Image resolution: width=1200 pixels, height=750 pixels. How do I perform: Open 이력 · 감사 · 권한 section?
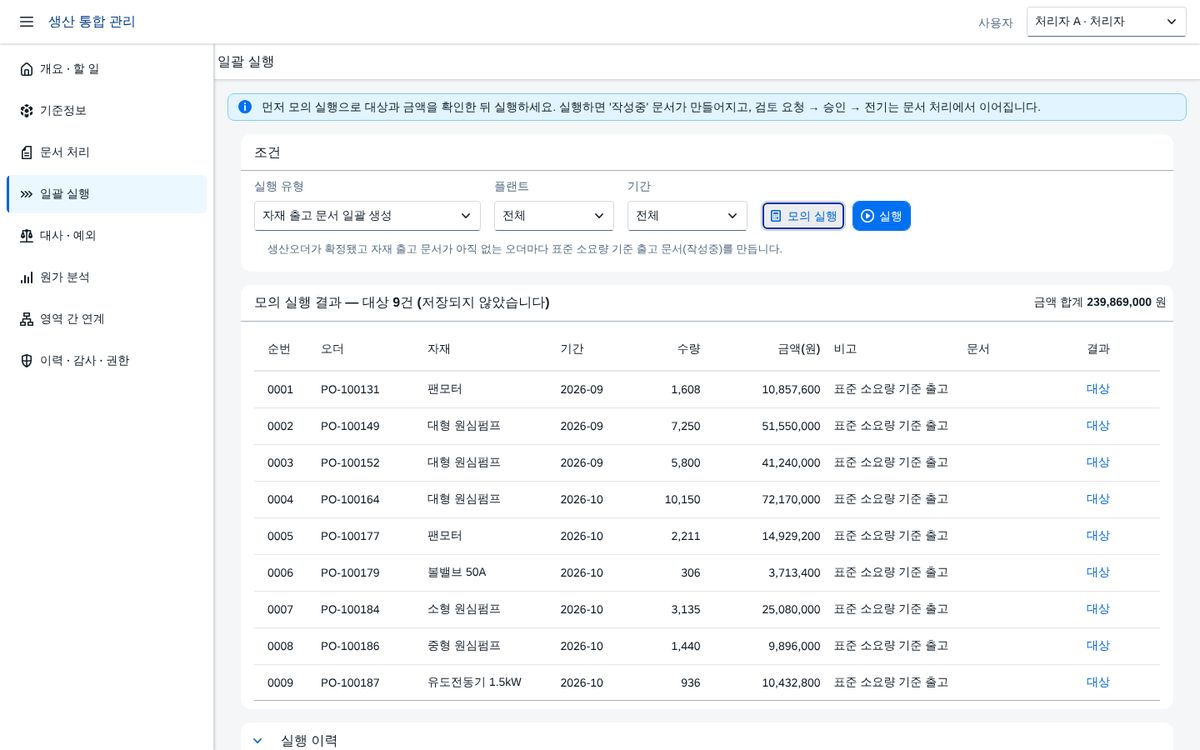click(107, 361)
